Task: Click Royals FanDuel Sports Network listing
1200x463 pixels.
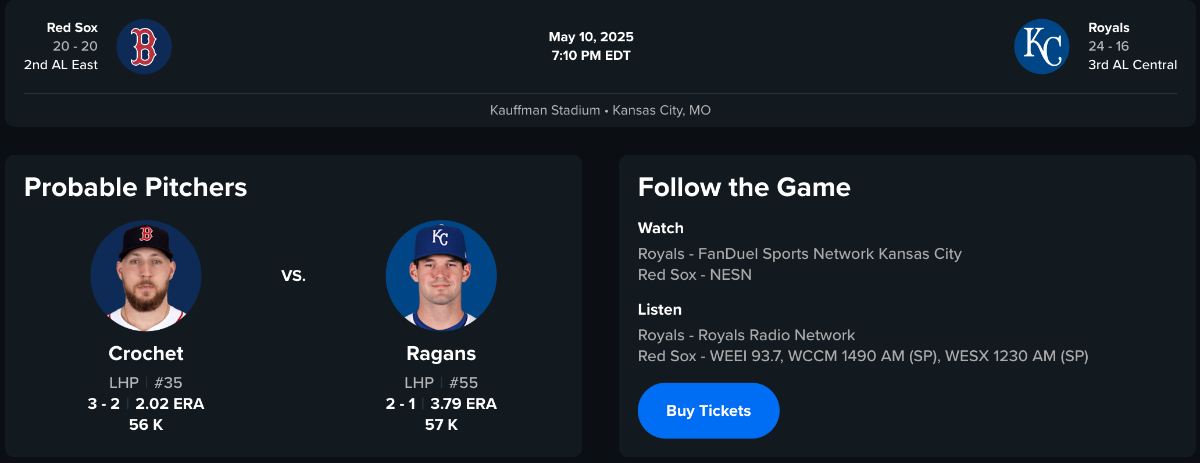Action: [799, 254]
